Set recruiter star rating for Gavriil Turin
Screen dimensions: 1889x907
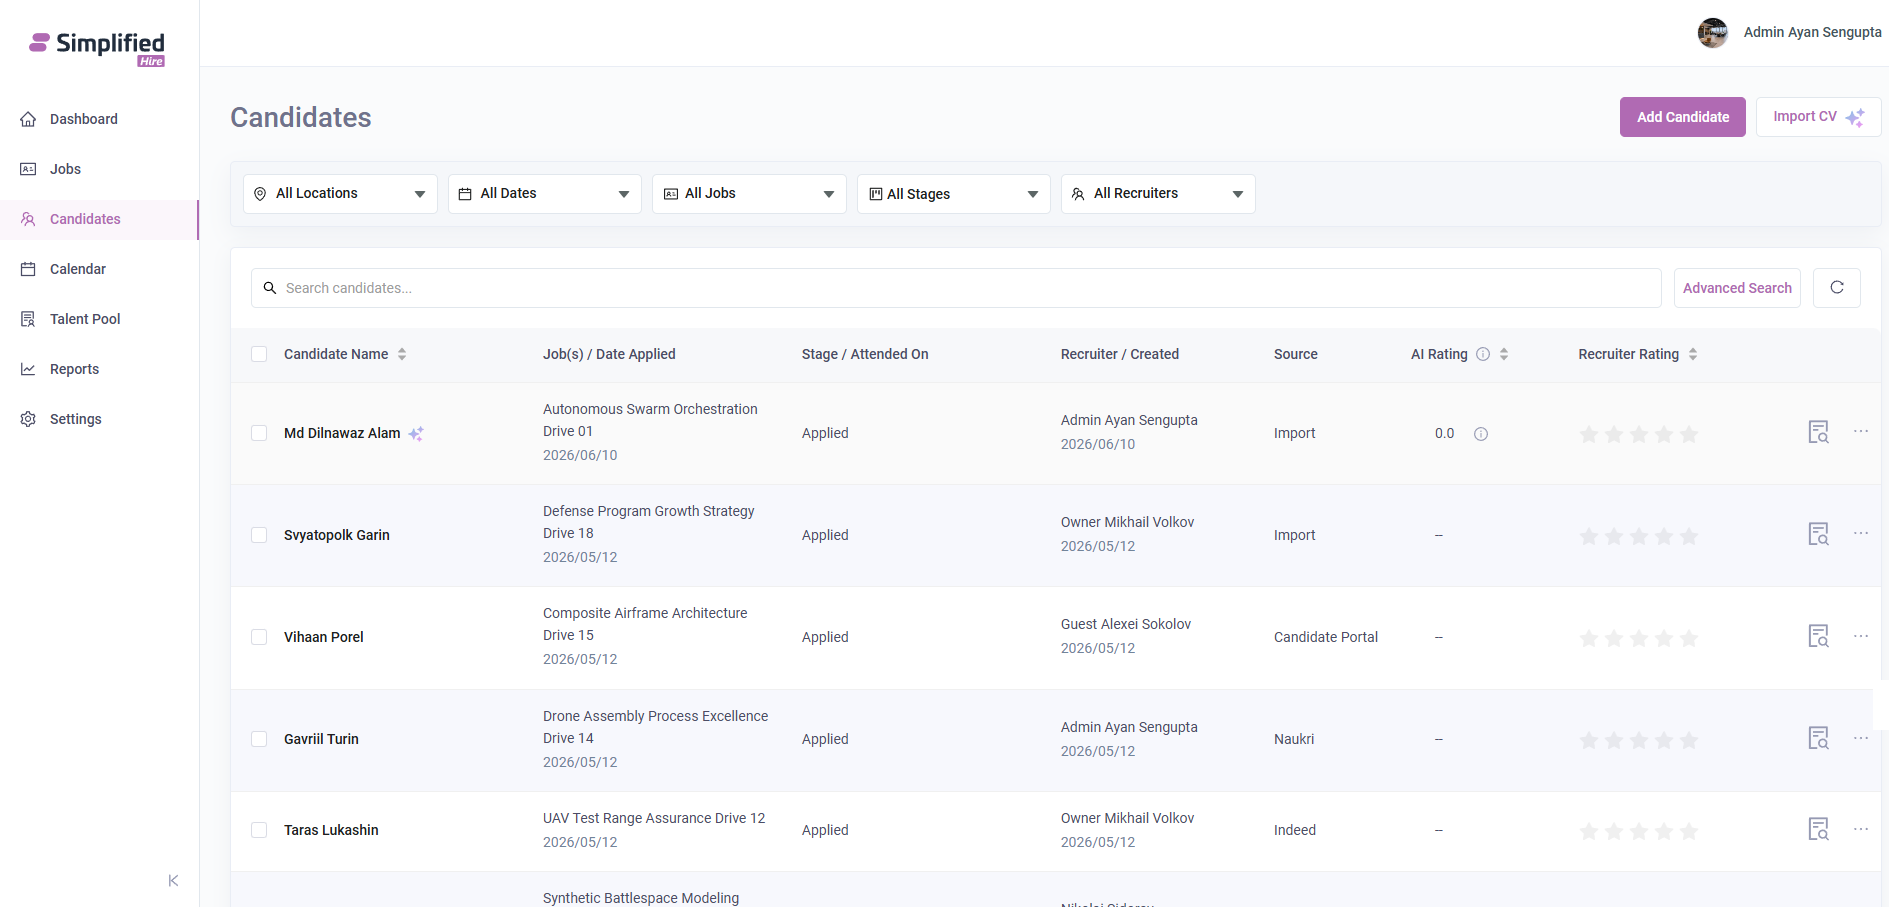coord(1639,740)
